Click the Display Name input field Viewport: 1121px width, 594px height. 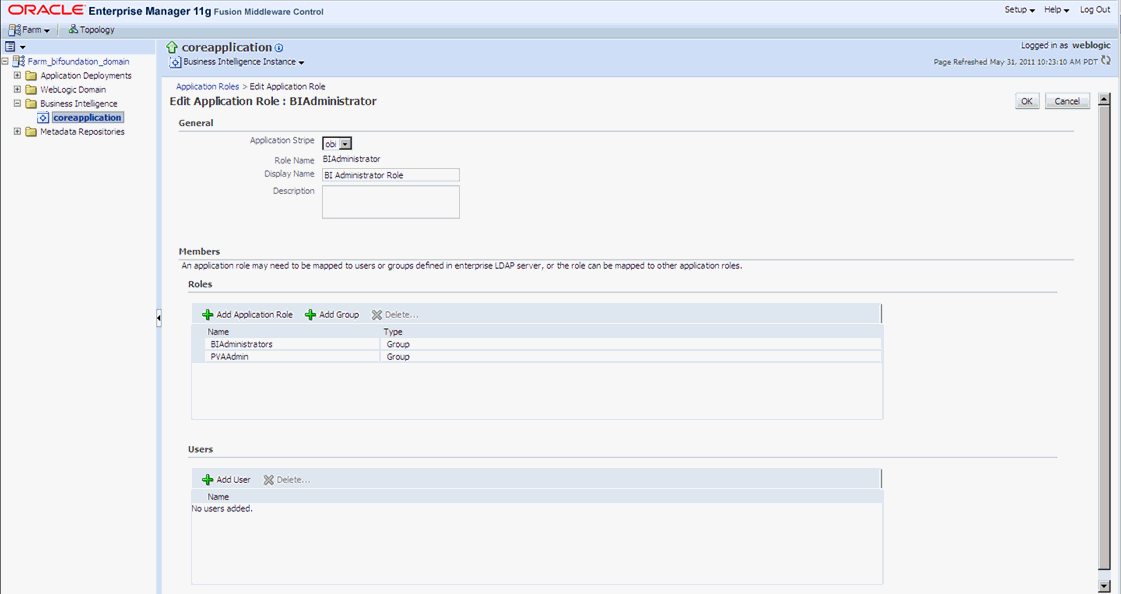390,175
